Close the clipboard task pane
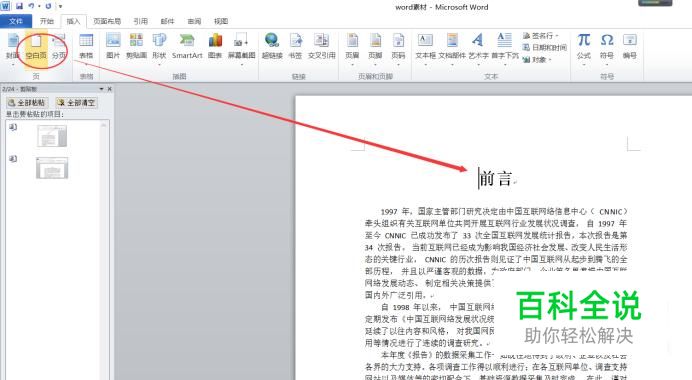692x380 pixels. (x=109, y=89)
